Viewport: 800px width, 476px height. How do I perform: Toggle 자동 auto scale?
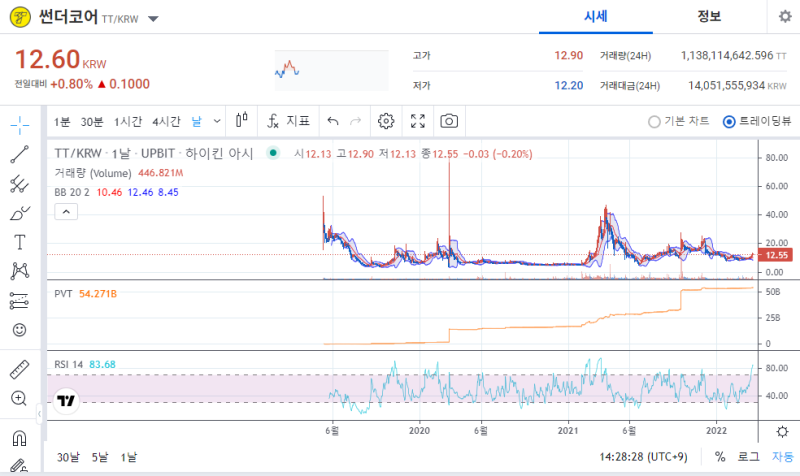783,457
